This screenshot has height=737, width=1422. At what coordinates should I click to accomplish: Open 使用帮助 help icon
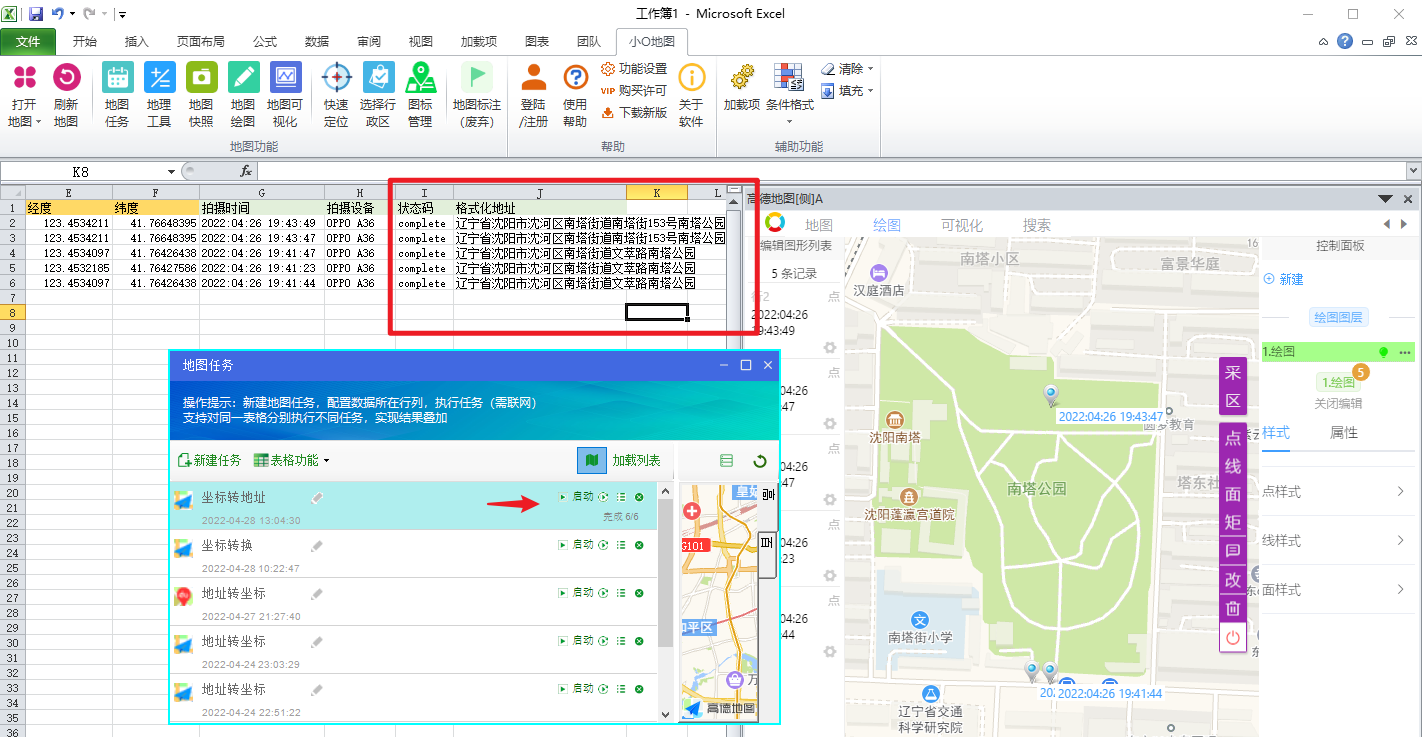click(x=575, y=96)
